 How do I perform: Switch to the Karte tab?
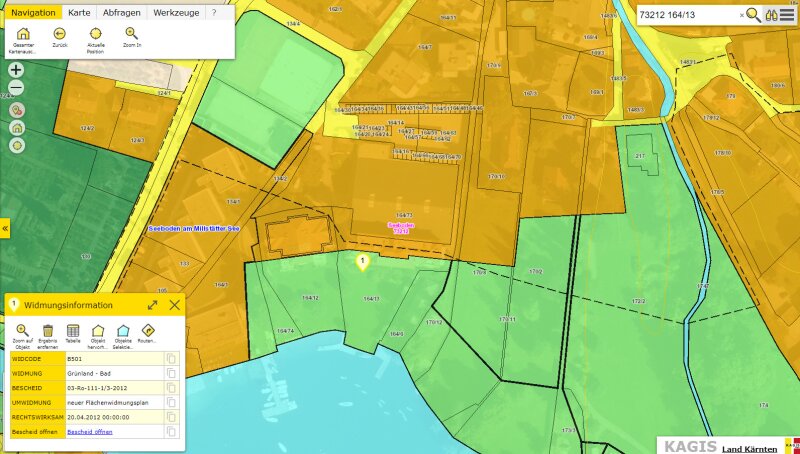click(77, 12)
